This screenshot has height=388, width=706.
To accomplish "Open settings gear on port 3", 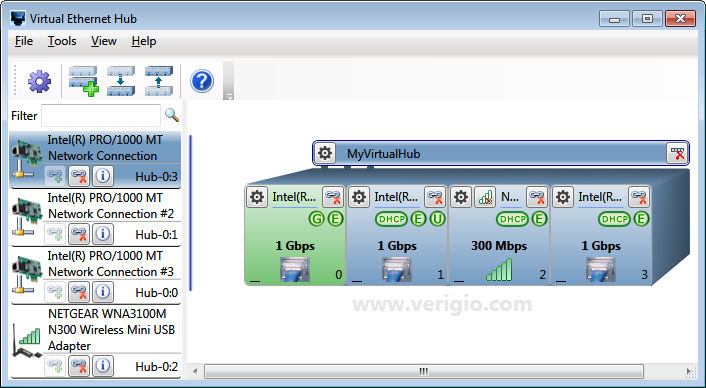I will [563, 197].
